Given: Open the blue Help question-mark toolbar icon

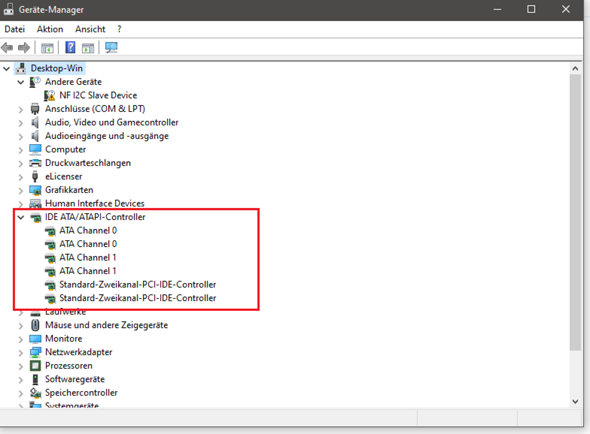Looking at the screenshot, I should tap(70, 48).
